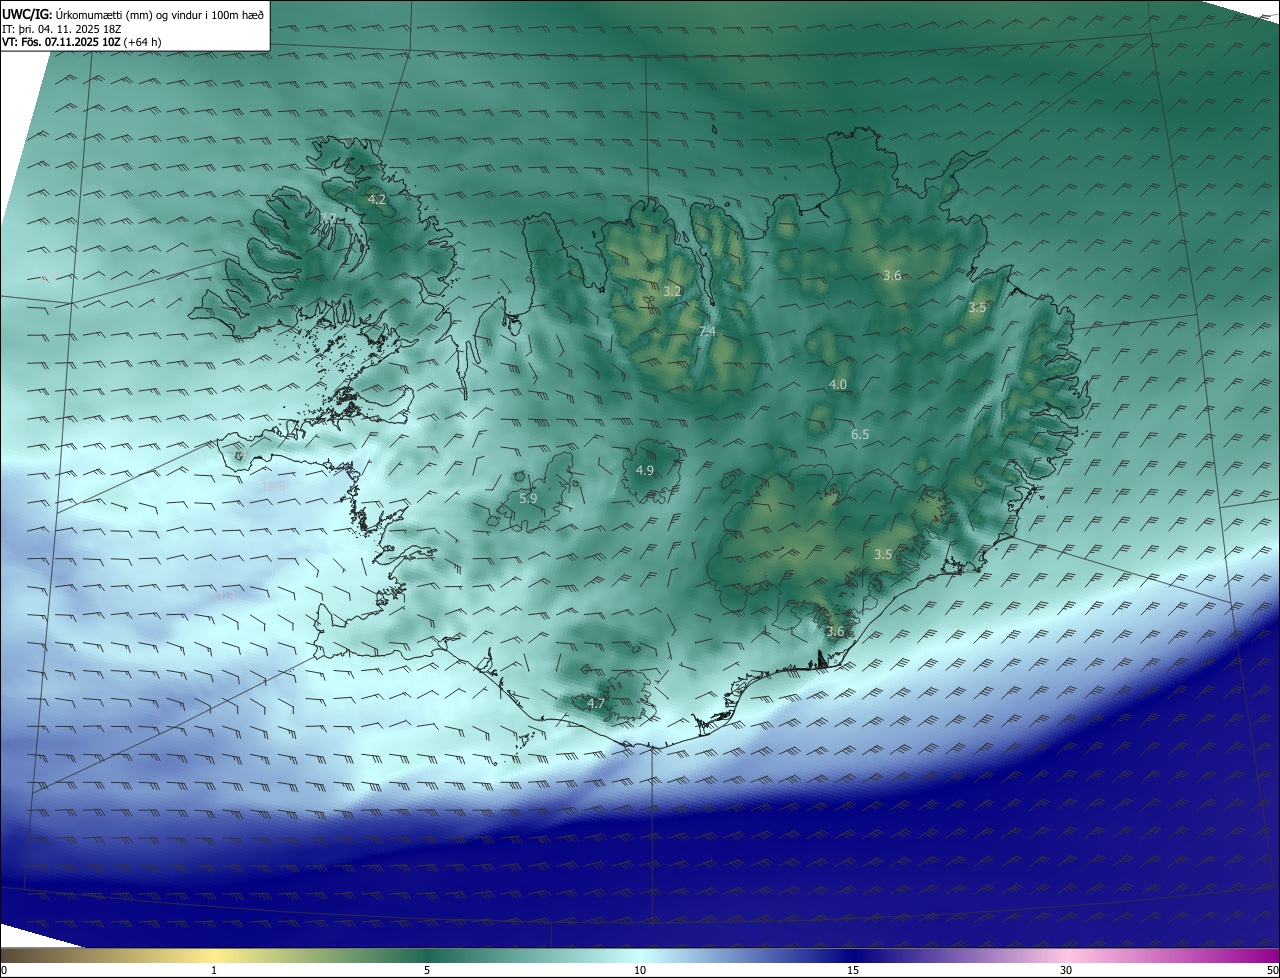Click the '10' tick on the colour scale
The height and width of the screenshot is (978, 1280).
coord(640,970)
